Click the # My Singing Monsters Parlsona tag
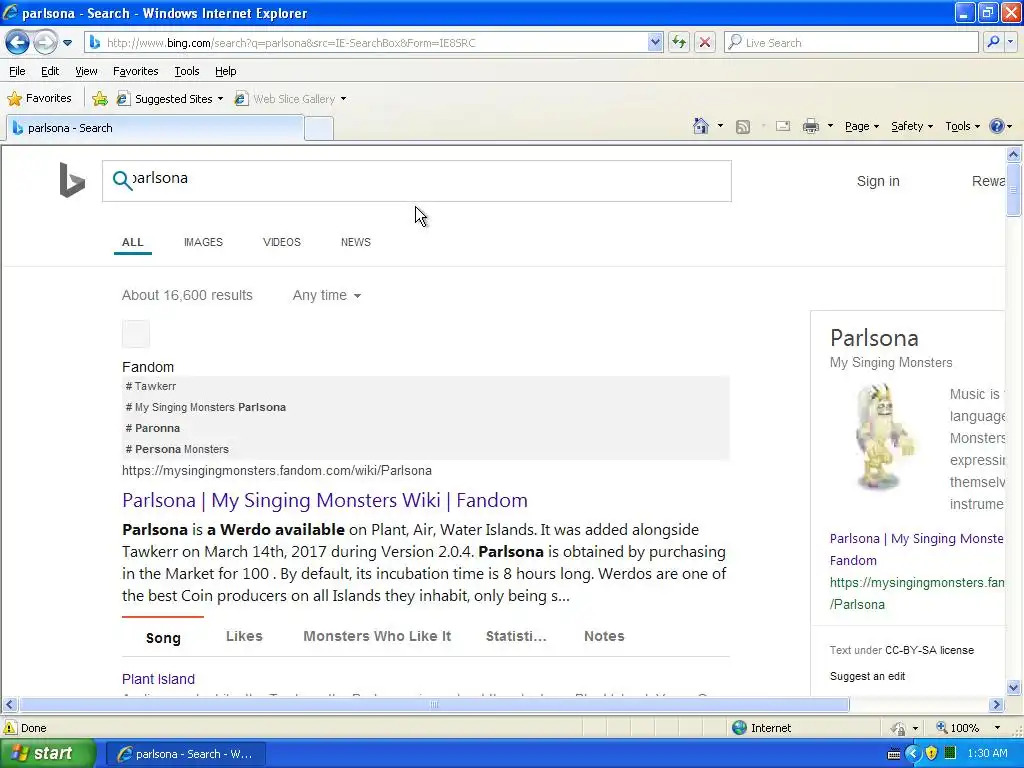The height and width of the screenshot is (768, 1024). pyautogui.click(x=206, y=407)
